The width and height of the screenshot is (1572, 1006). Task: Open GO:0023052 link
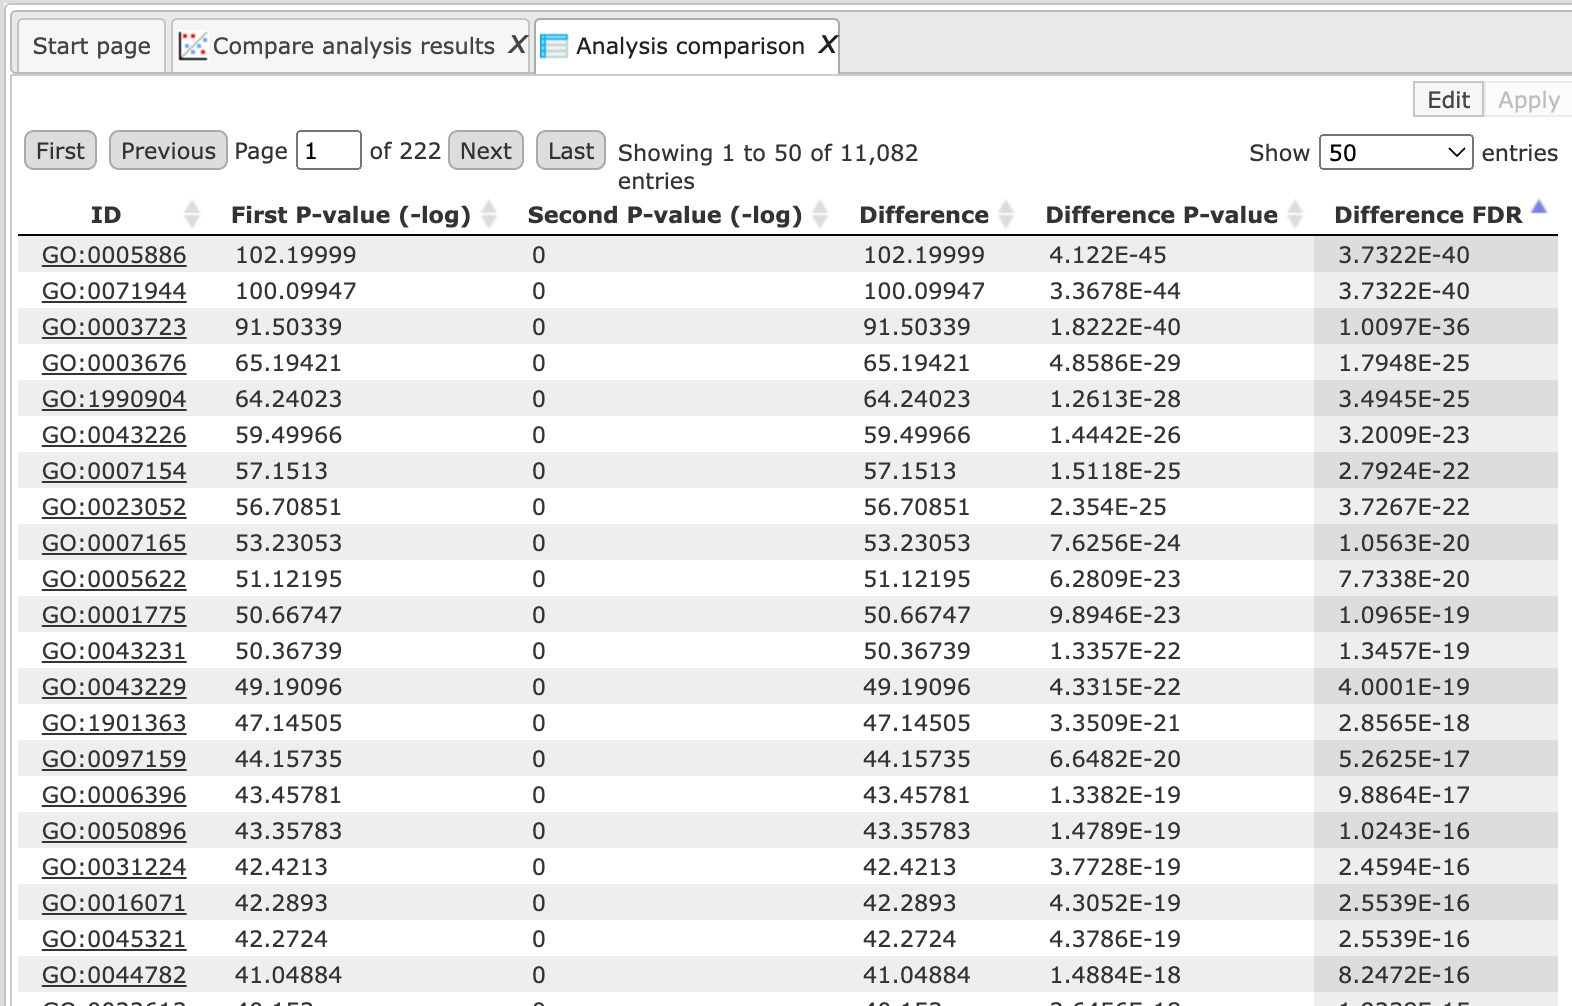click(x=114, y=507)
